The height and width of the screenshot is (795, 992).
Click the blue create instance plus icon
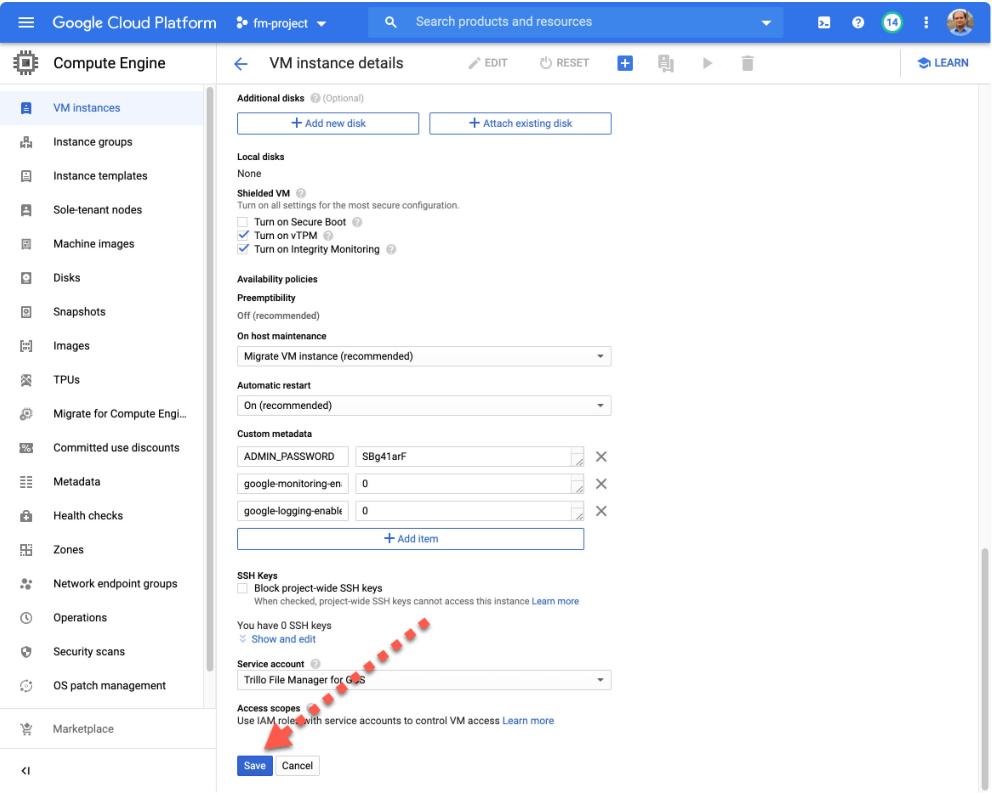pyautogui.click(x=624, y=63)
